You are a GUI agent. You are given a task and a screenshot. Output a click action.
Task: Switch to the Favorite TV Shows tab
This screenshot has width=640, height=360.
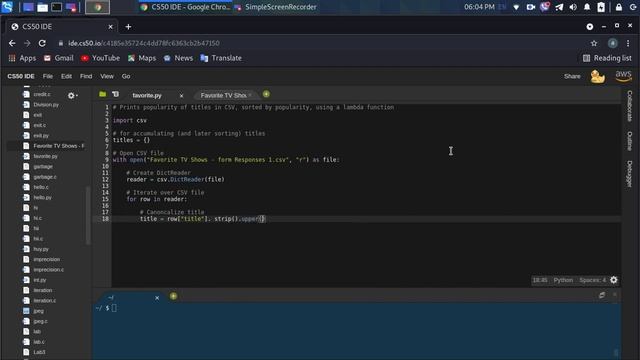pos(223,96)
